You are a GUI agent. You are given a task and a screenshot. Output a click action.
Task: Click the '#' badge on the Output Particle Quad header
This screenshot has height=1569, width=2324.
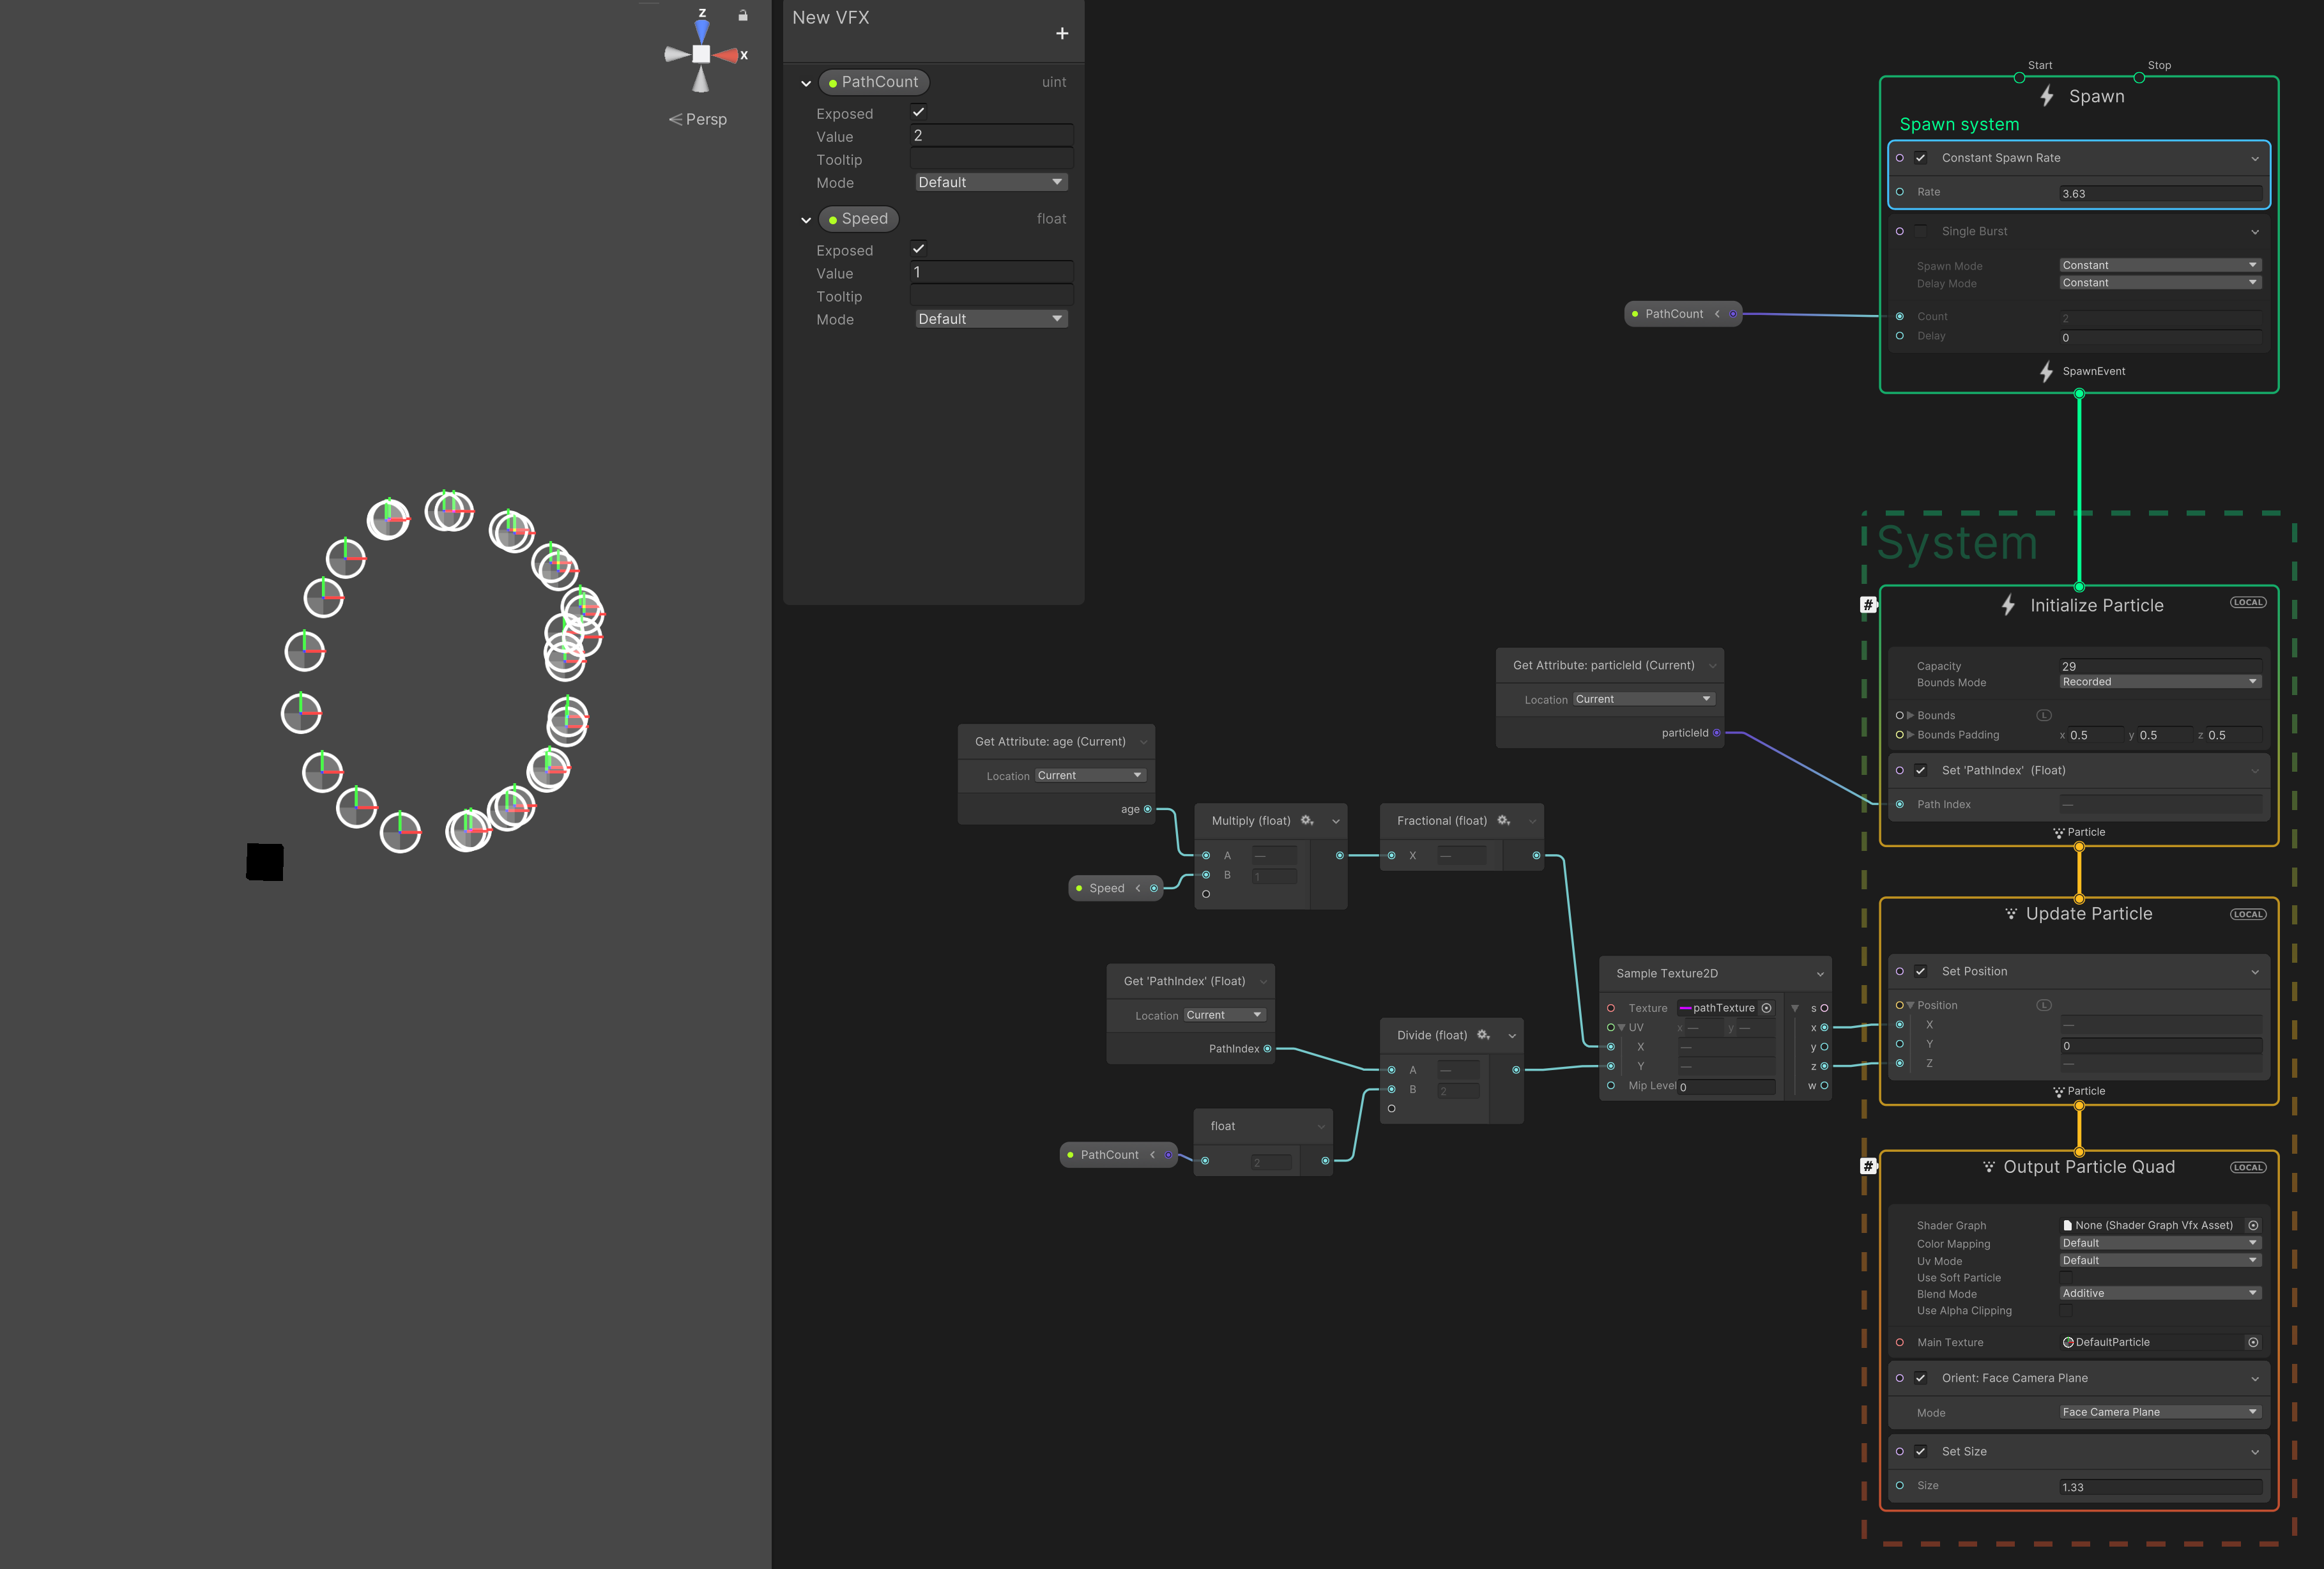(x=1868, y=1165)
